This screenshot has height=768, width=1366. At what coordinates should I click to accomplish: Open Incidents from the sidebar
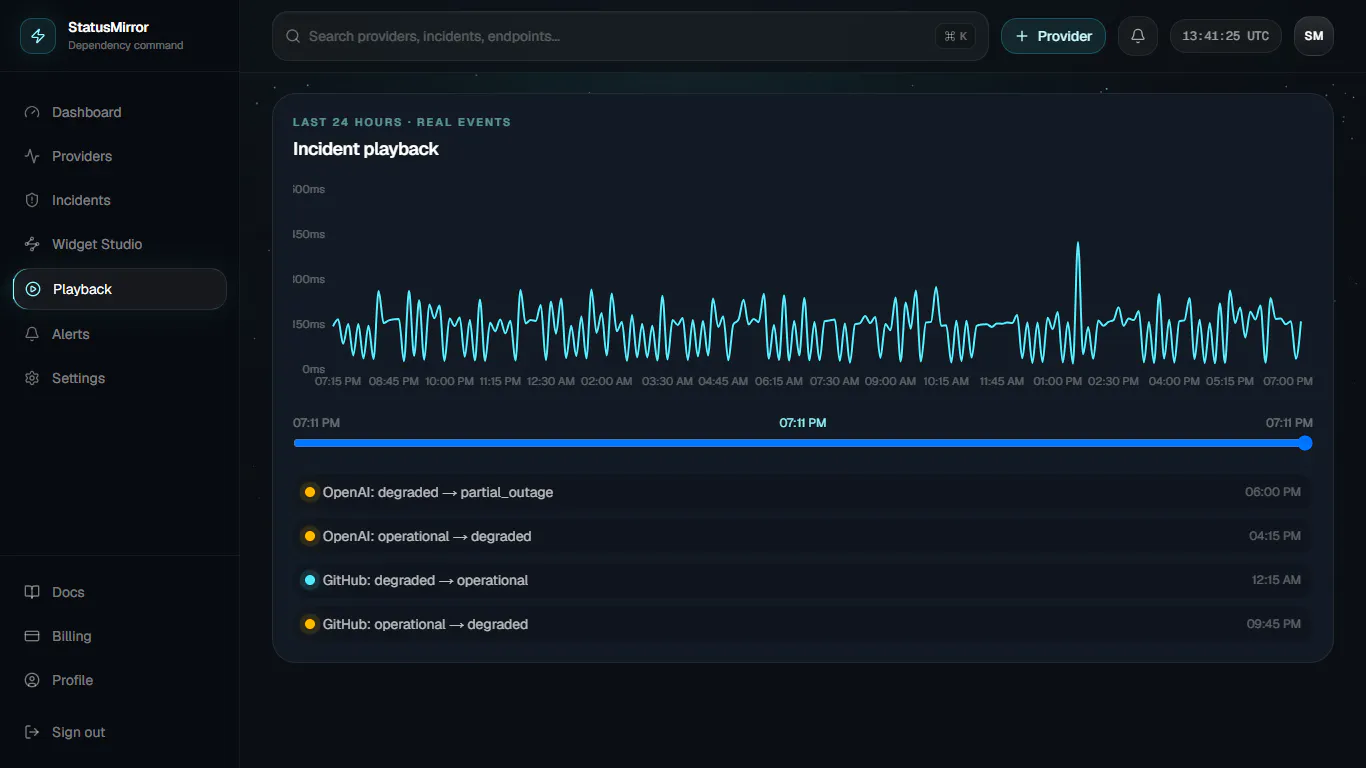point(120,200)
